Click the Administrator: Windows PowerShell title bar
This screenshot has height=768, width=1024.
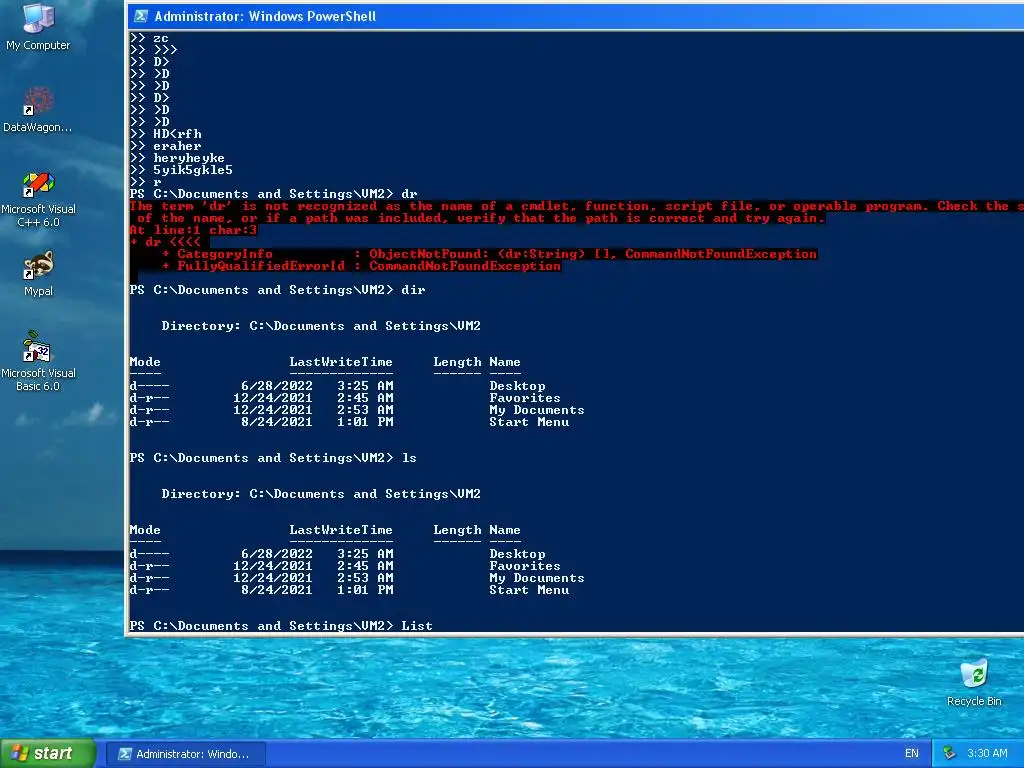[575, 16]
